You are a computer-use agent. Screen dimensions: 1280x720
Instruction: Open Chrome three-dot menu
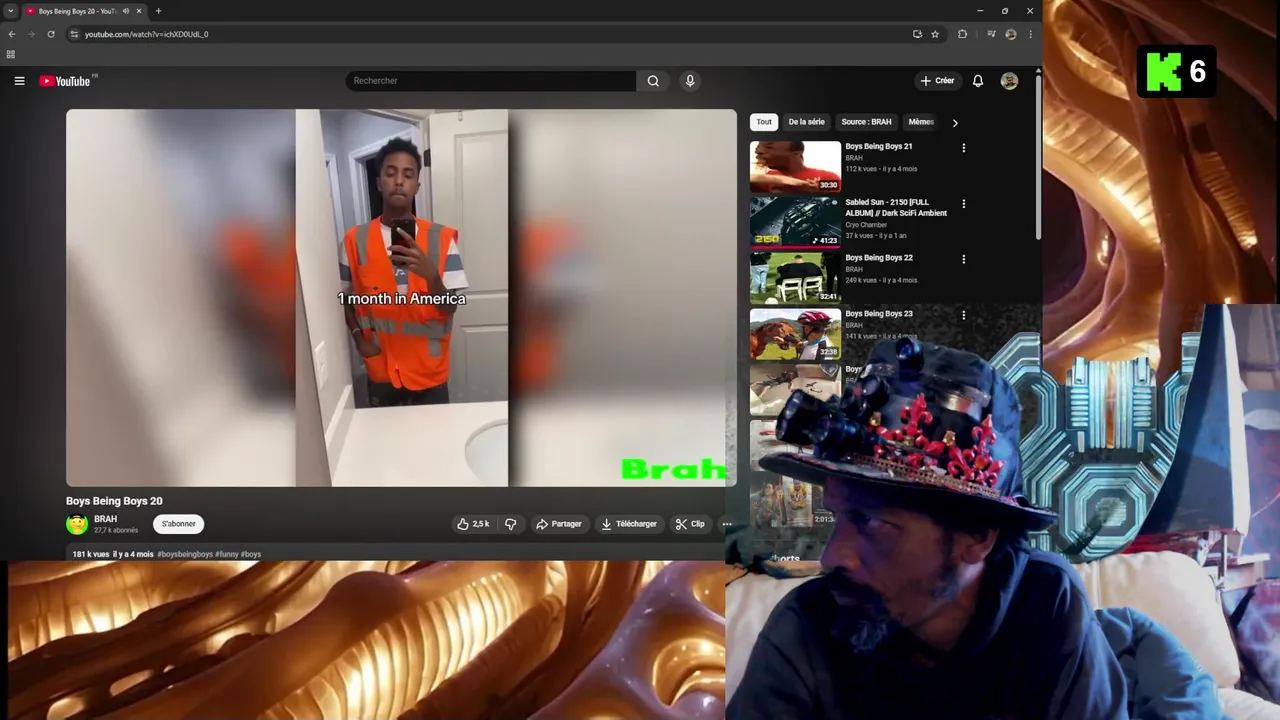pyautogui.click(x=1030, y=34)
